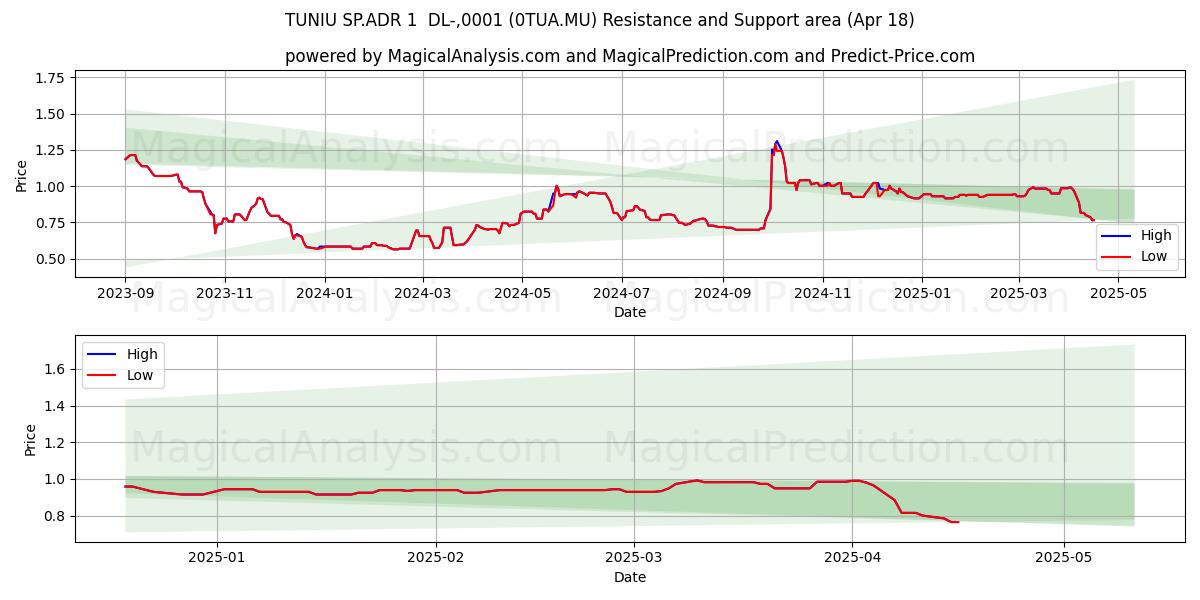Click the 1.75 price tick label

pos(50,78)
